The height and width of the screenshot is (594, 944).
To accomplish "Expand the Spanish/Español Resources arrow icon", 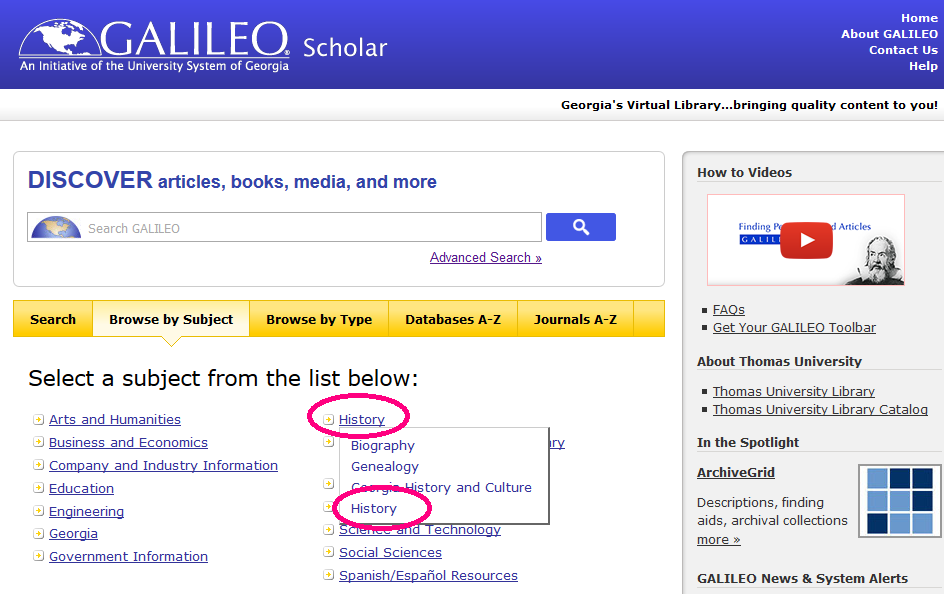I will click(328, 575).
